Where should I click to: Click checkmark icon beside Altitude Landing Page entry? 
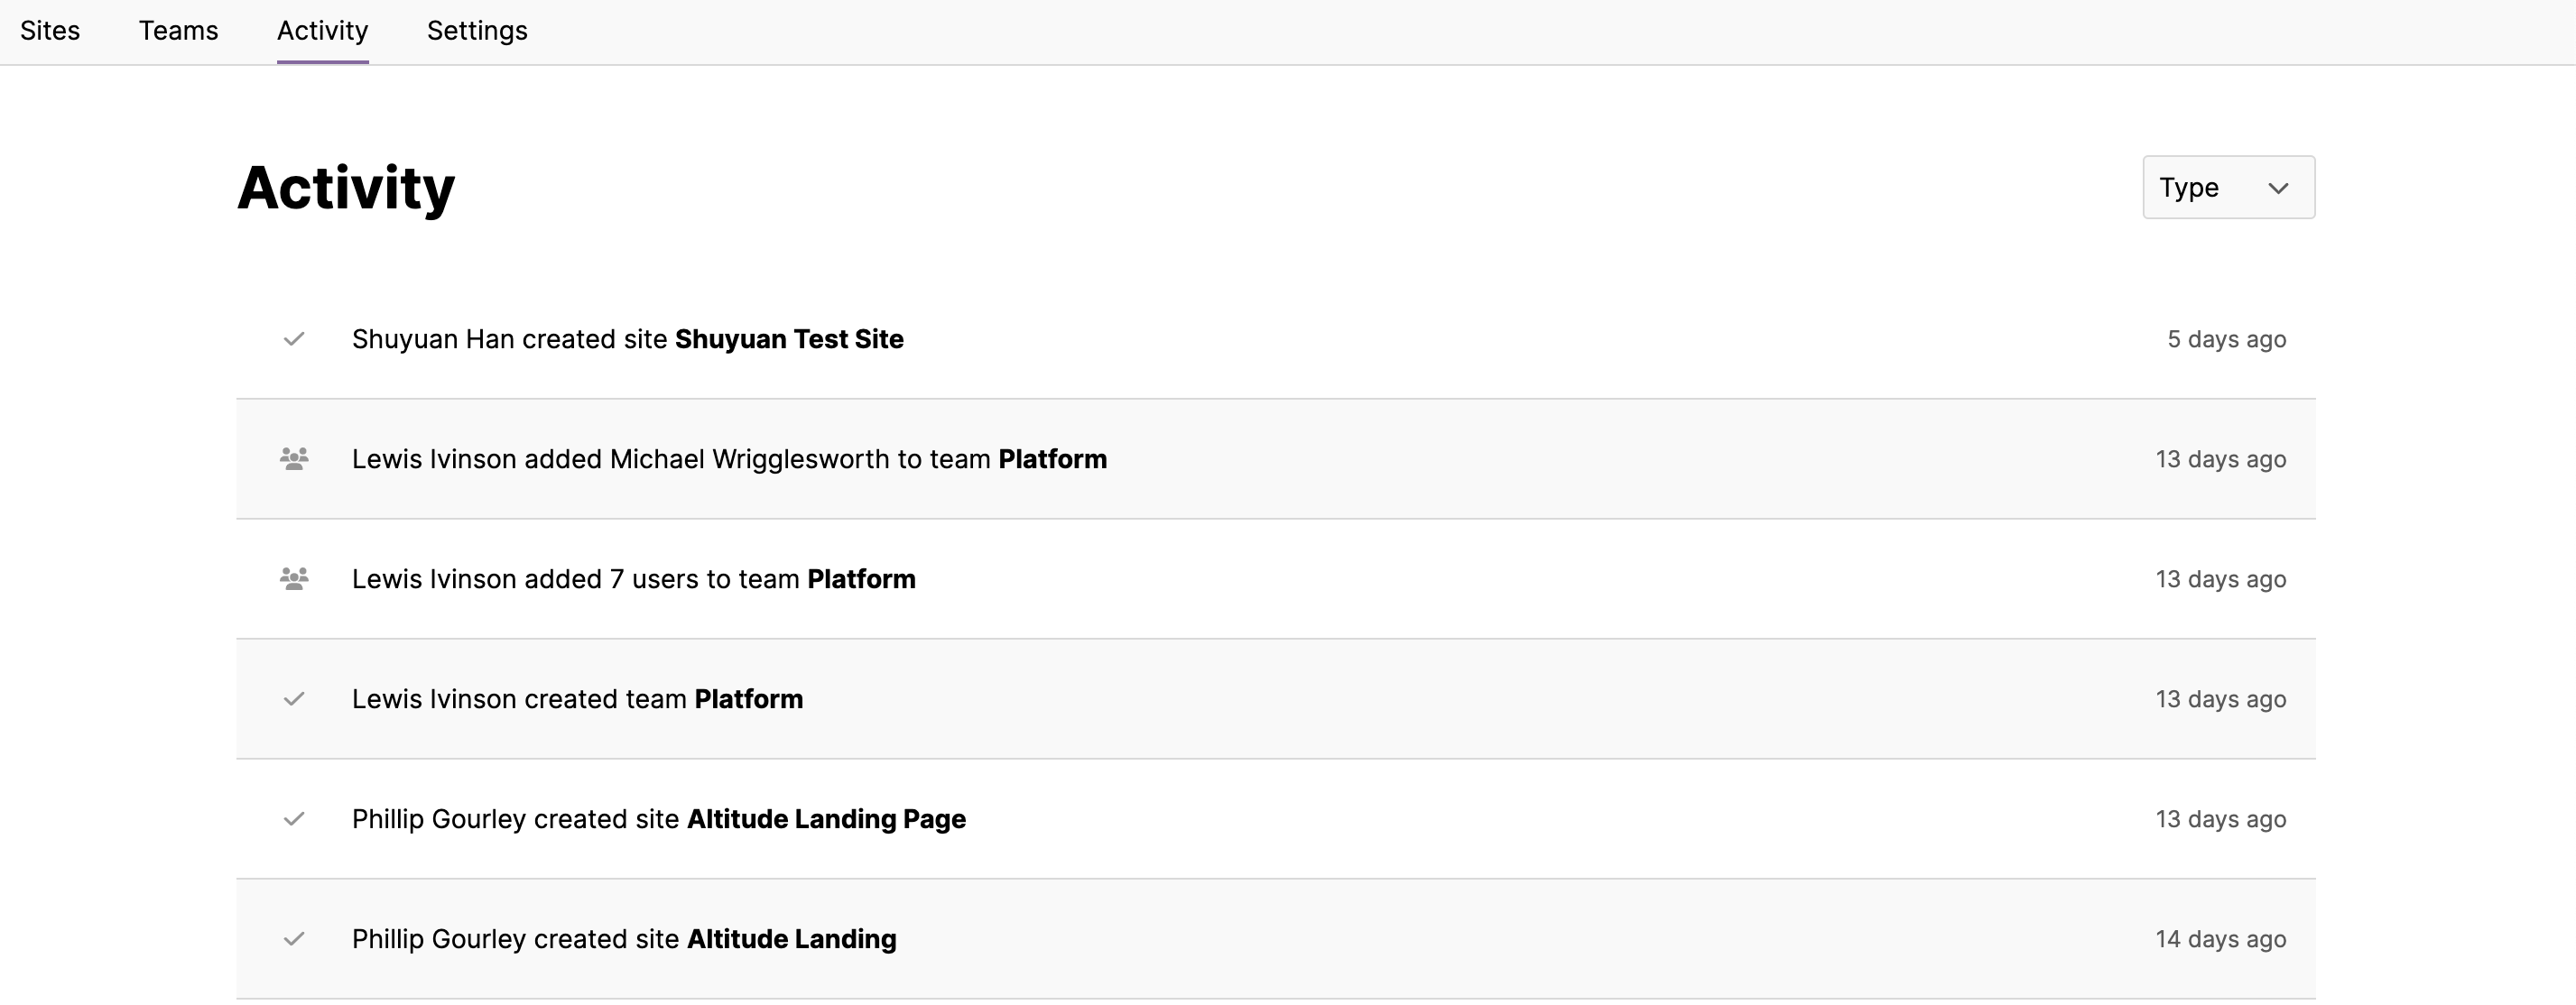[294, 819]
